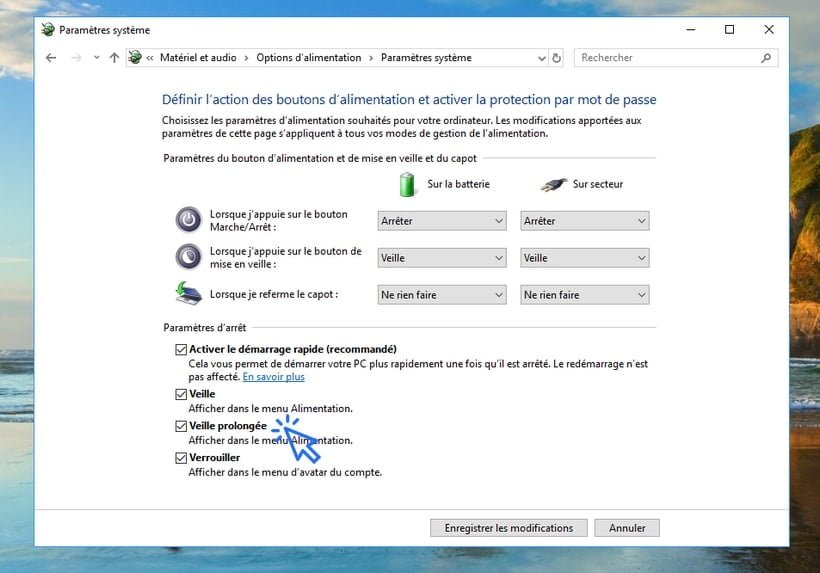Toggle the Veille checkbox
This screenshot has width=820, height=573.
(181, 394)
